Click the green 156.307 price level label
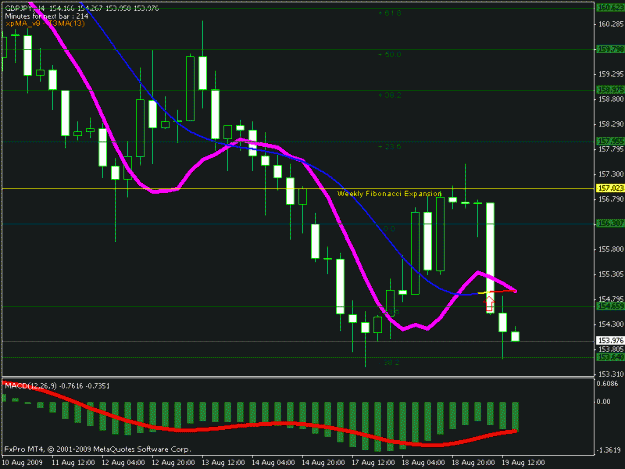The height and width of the screenshot is (469, 625). point(610,224)
